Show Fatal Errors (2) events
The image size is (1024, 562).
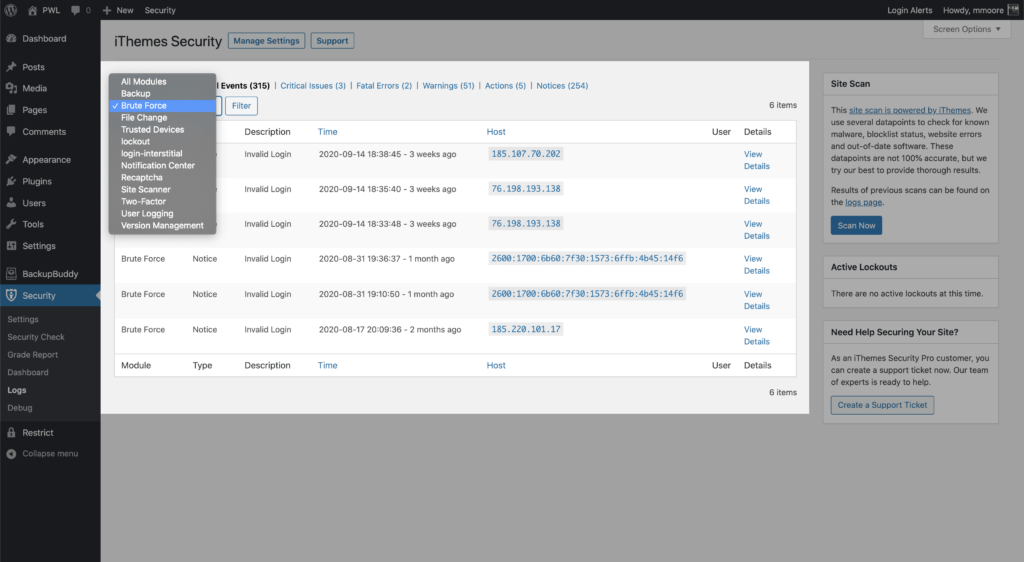click(x=384, y=86)
